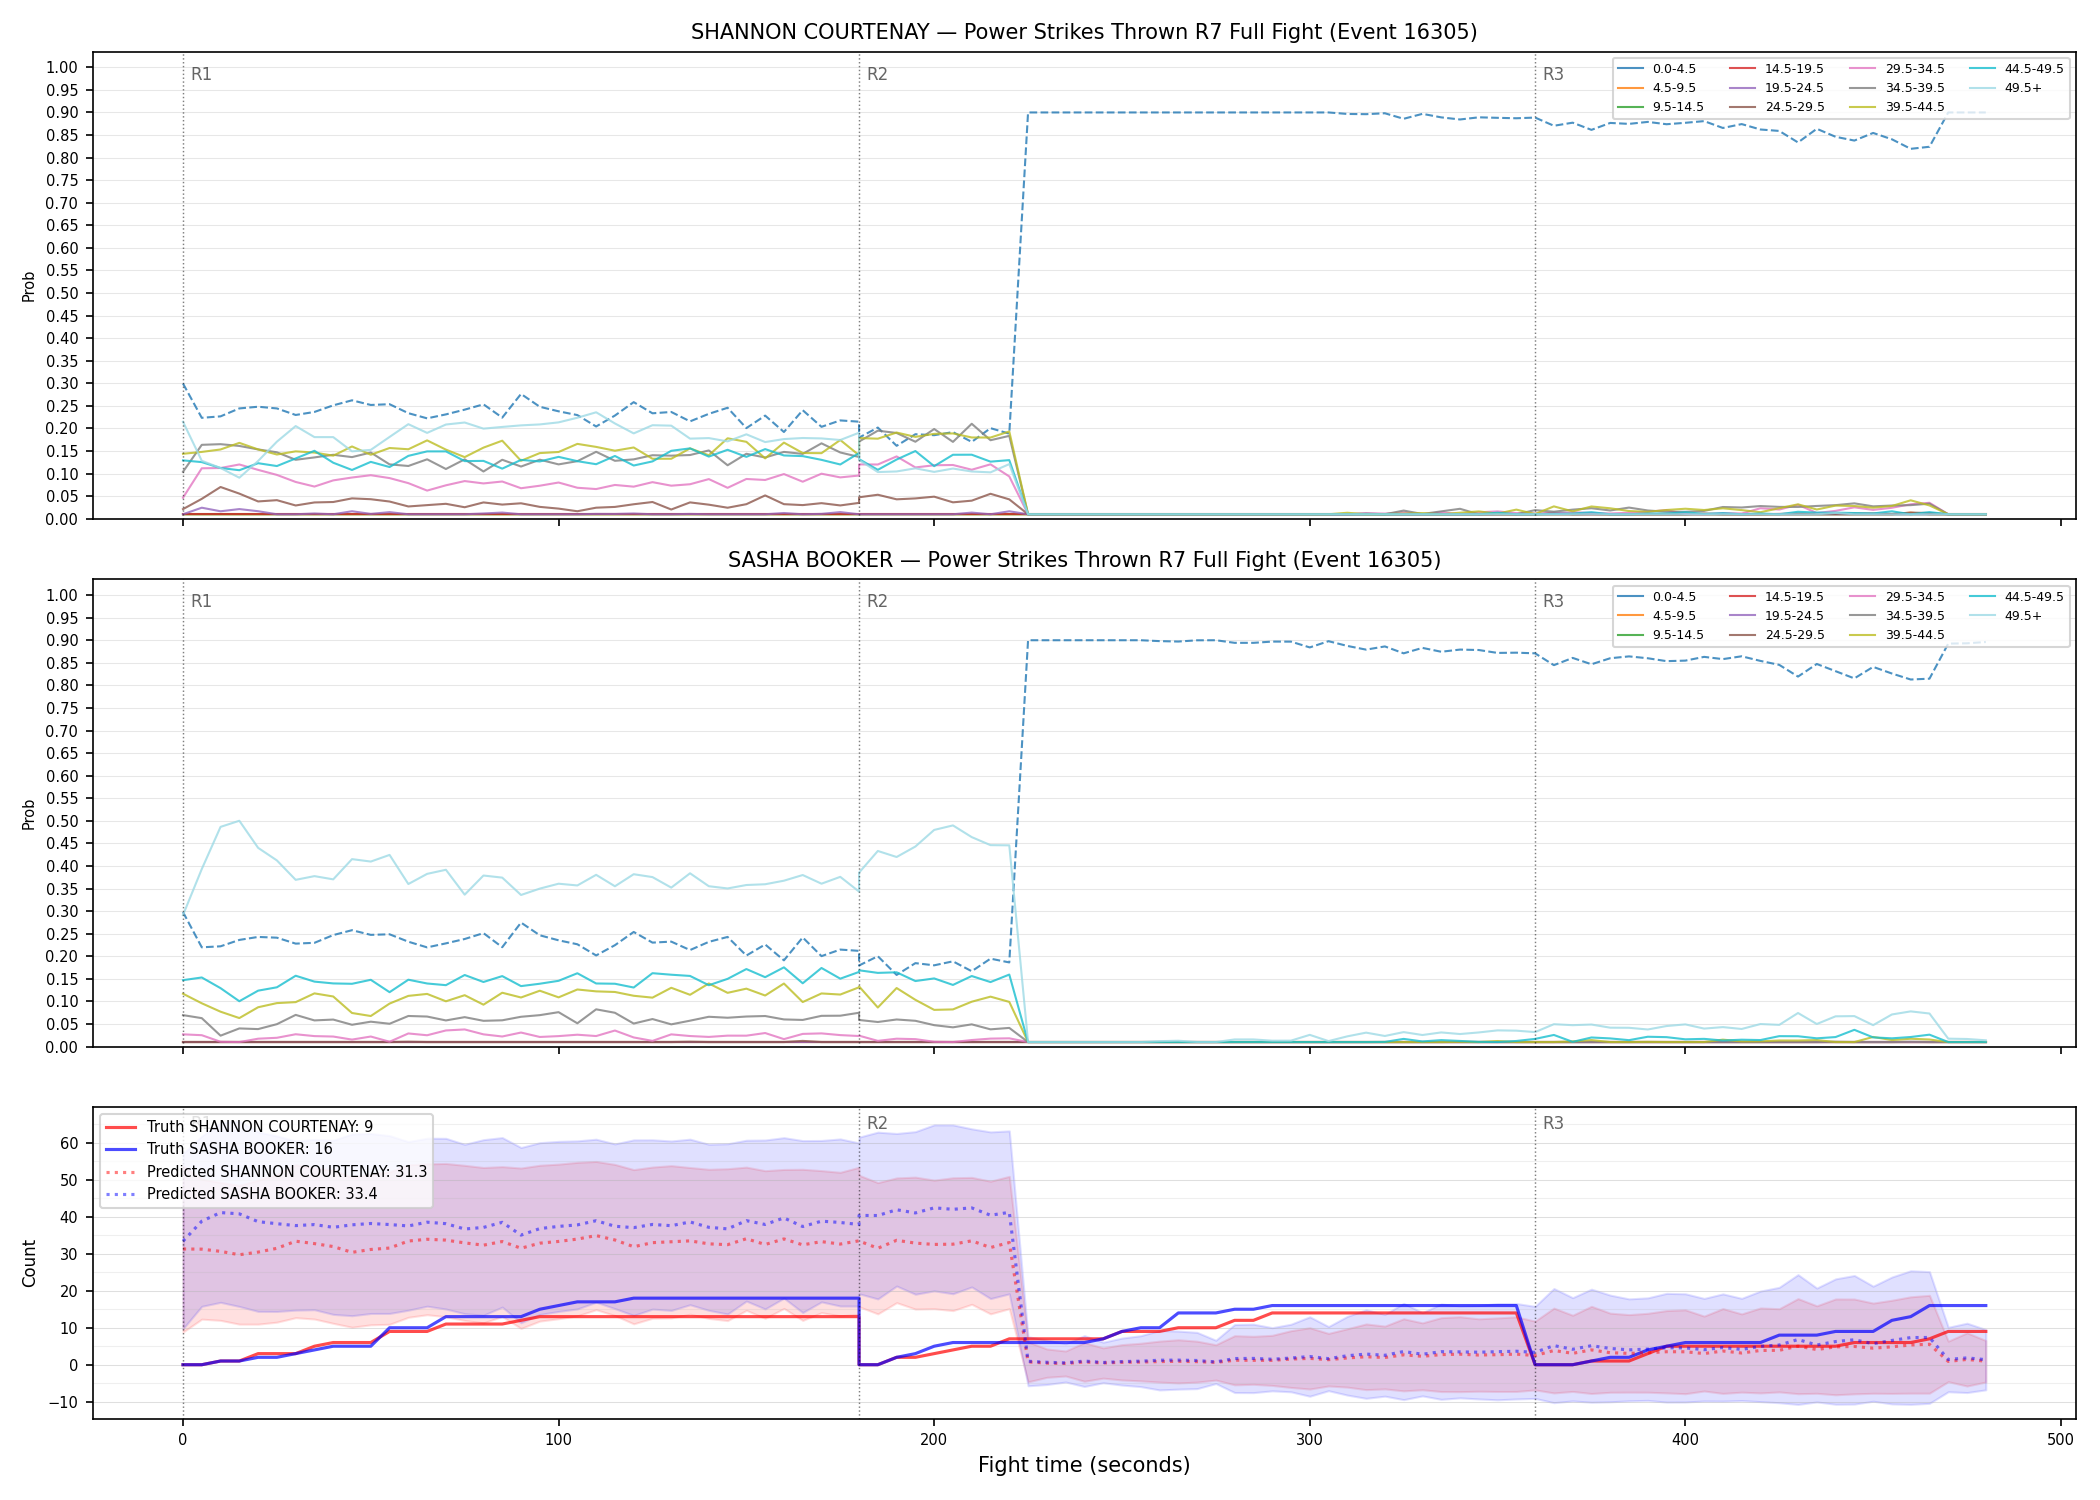This screenshot has width=2100, height=1500.
Task: Click the 0.50 tick label in the Shannon Courtenay chart
Action: coord(62,293)
